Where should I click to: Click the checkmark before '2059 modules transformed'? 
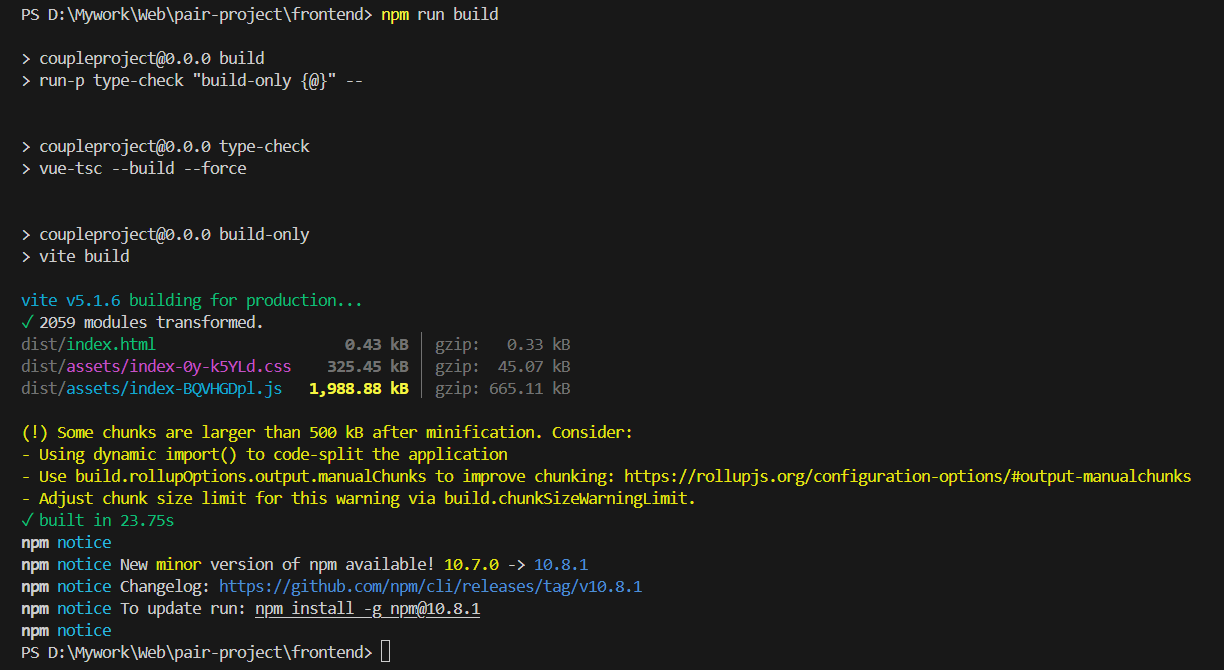[x=27, y=322]
